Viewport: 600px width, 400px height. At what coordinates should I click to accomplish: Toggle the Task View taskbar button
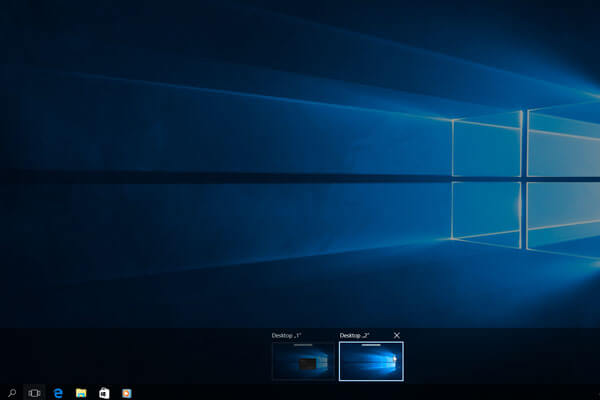[x=34, y=393]
